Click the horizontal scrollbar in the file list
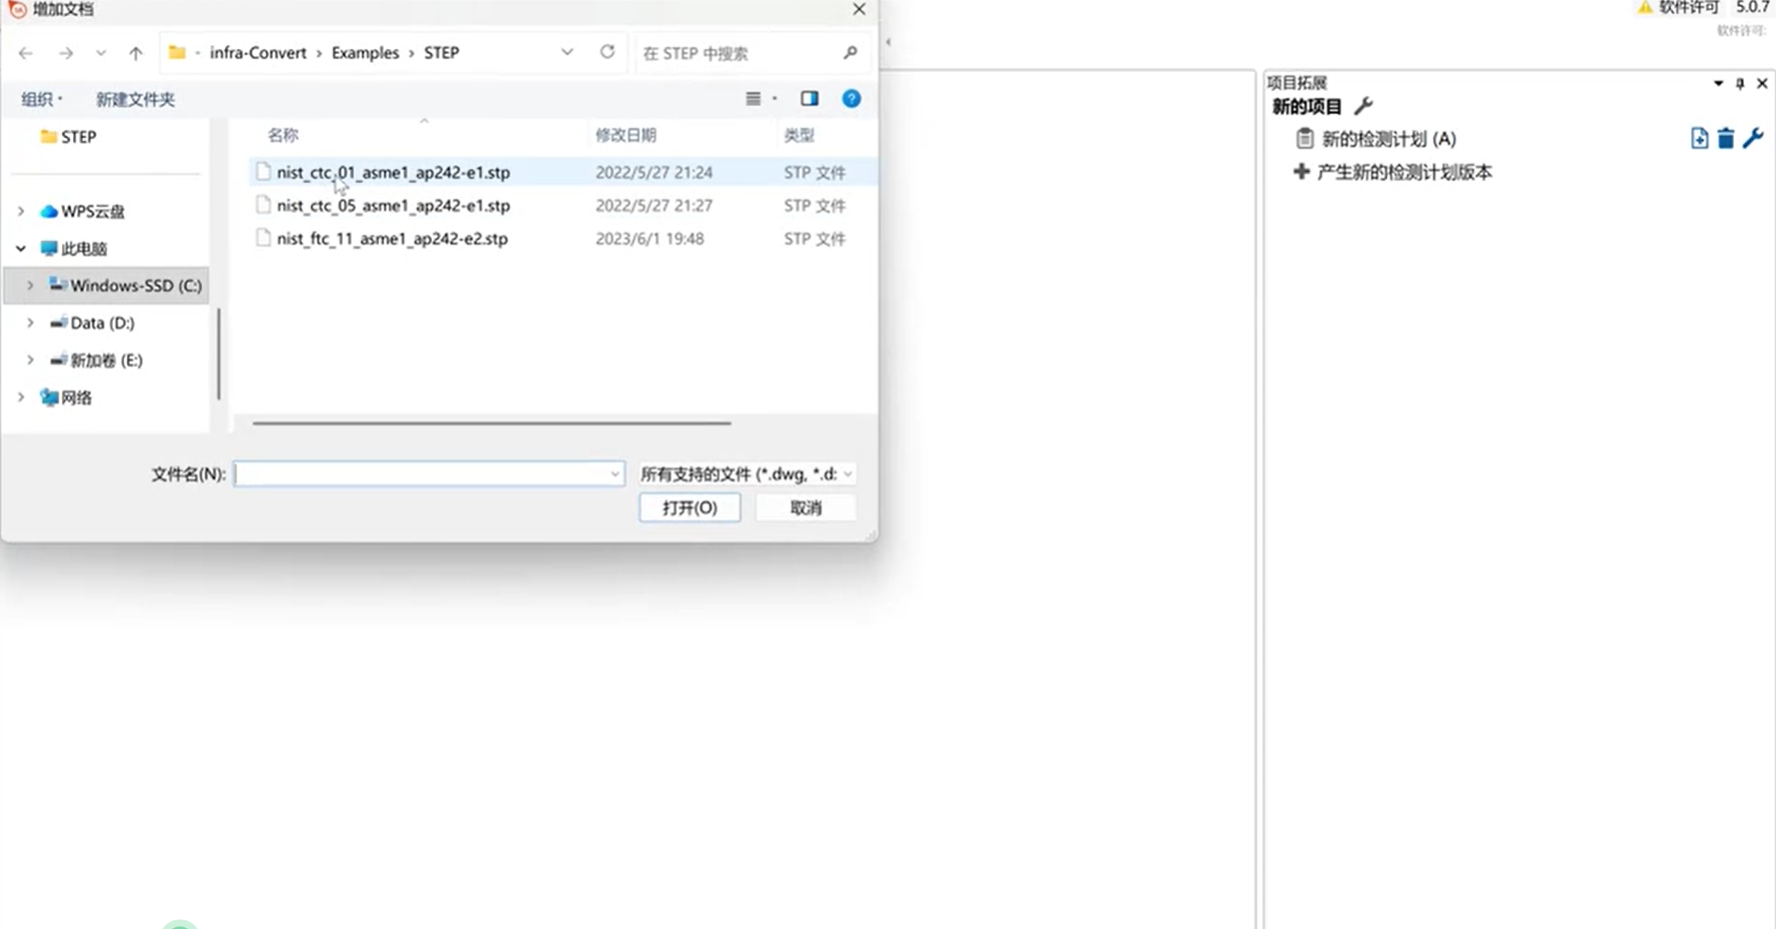The height and width of the screenshot is (929, 1776). (491, 423)
